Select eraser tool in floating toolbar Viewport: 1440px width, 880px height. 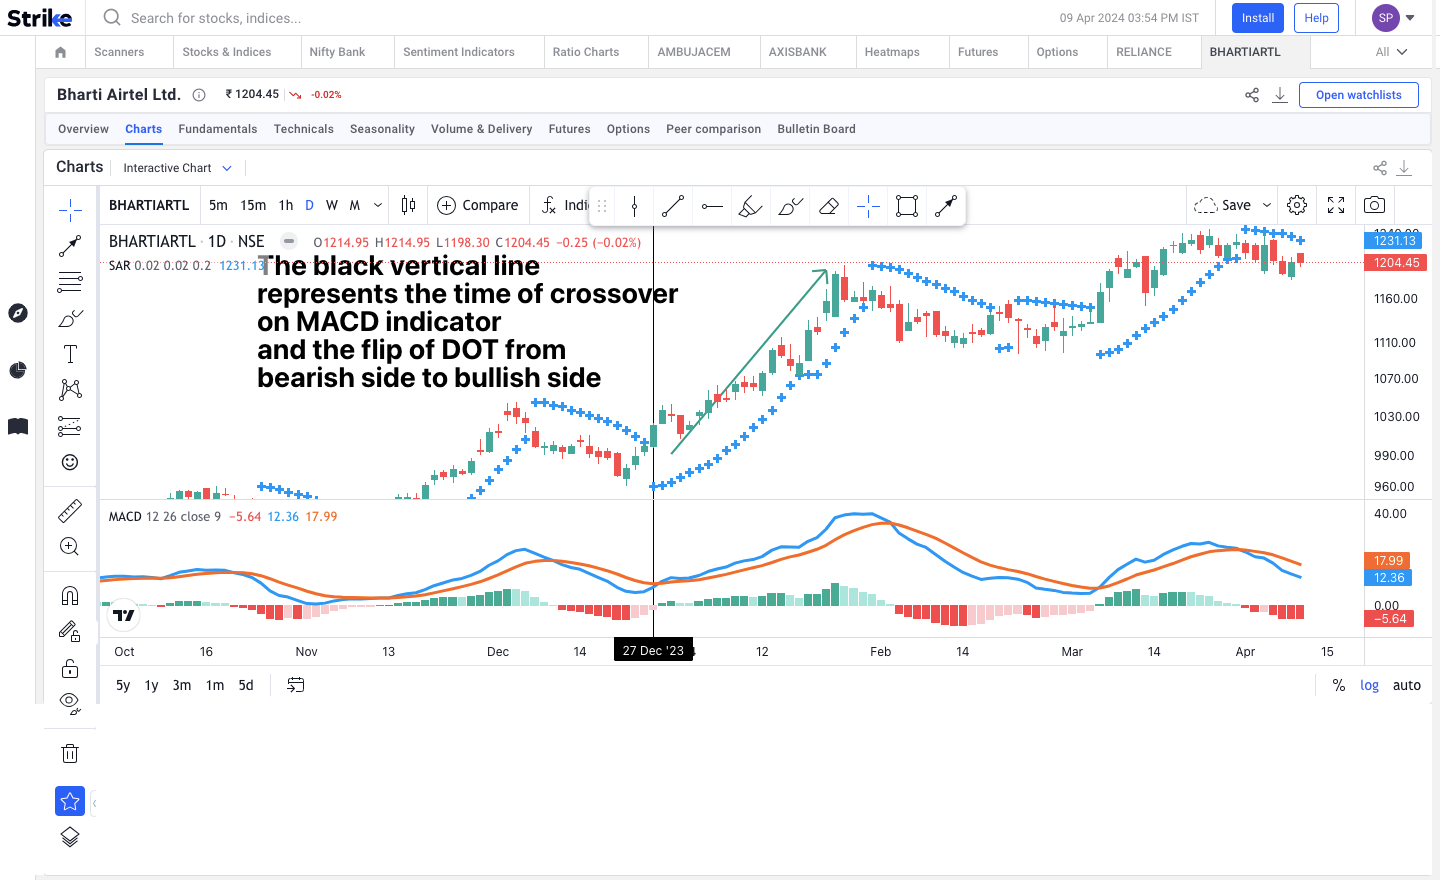[x=829, y=207]
